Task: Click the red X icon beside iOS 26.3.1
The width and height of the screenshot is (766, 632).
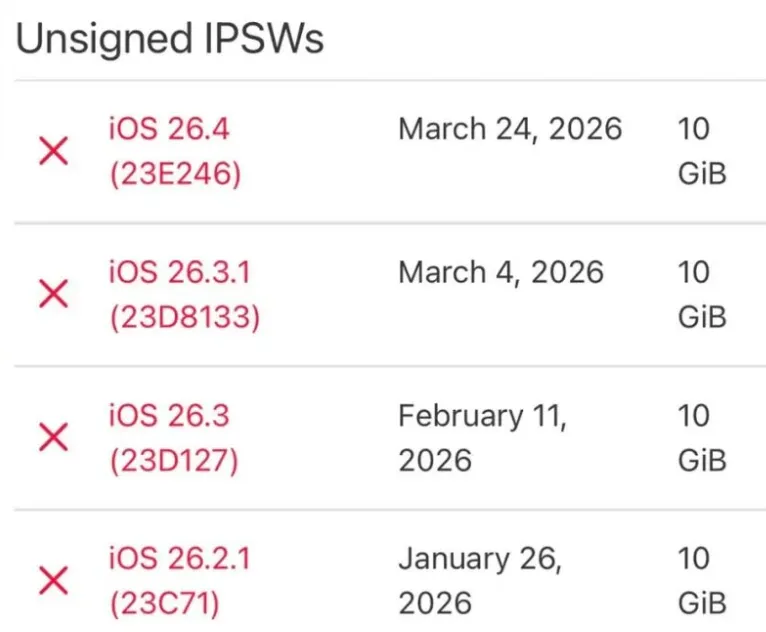Action: coord(53,294)
